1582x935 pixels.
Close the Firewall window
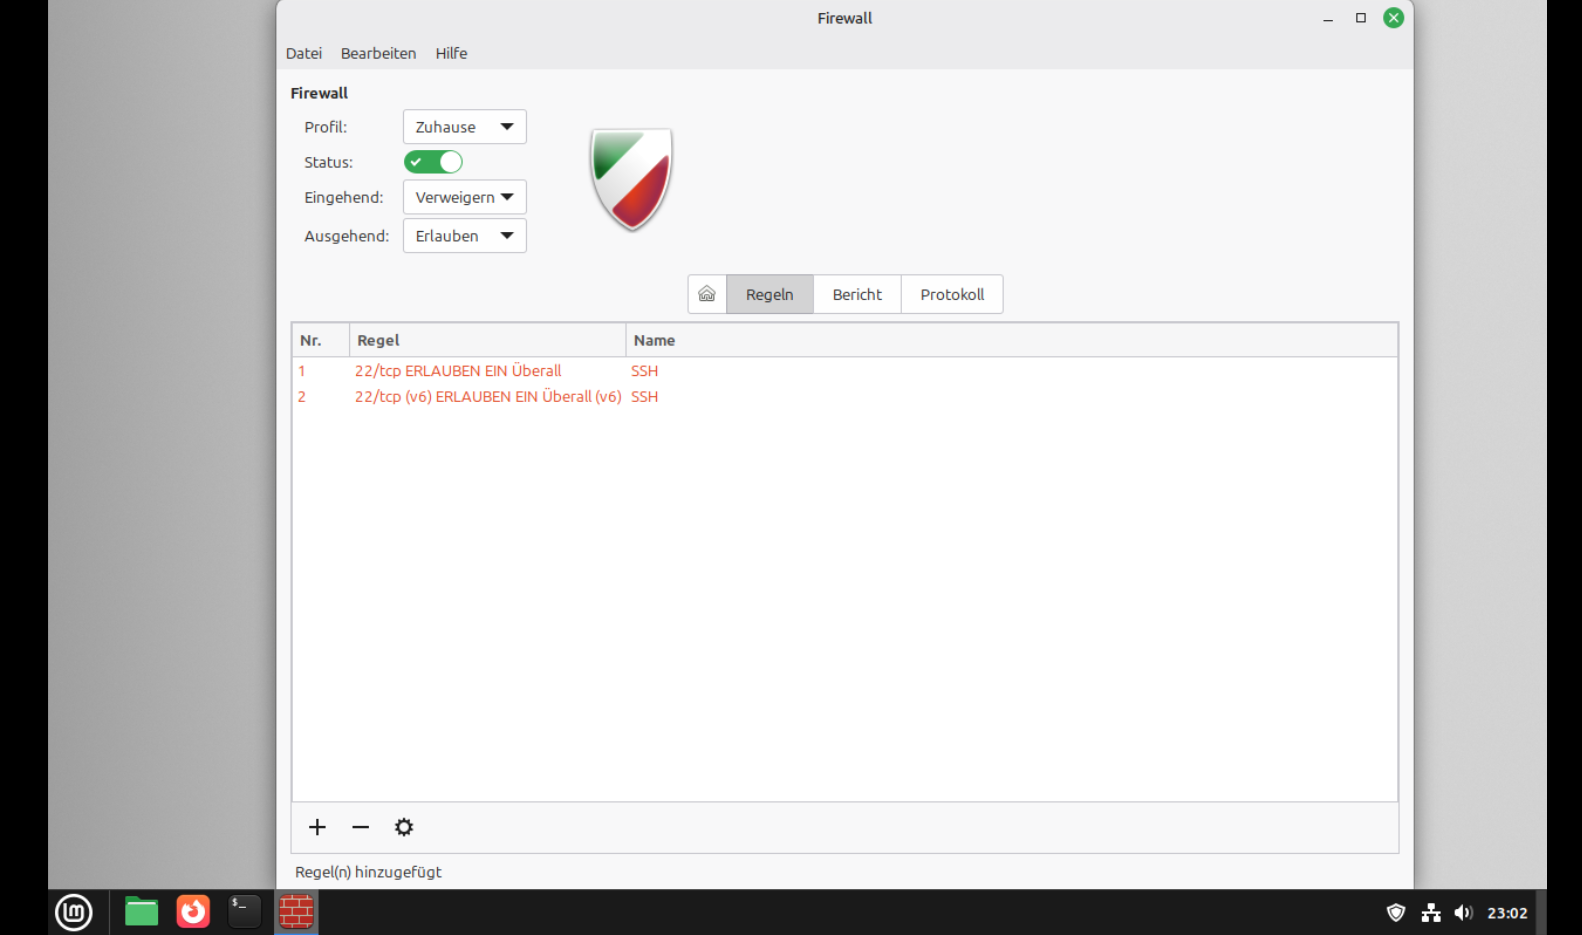1393,18
